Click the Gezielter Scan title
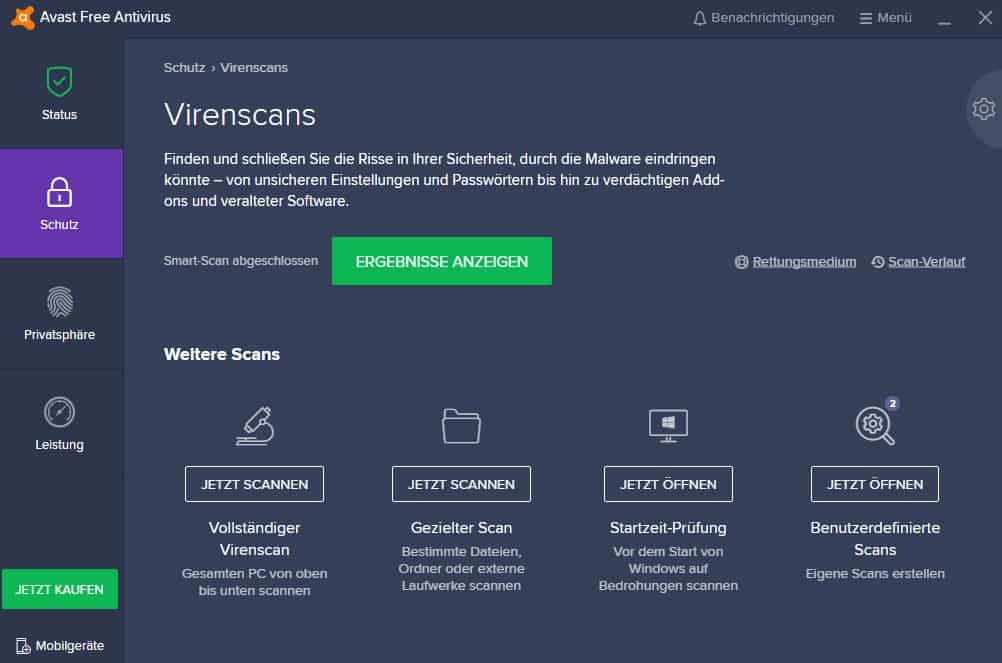This screenshot has width=1002, height=663. pos(461,528)
